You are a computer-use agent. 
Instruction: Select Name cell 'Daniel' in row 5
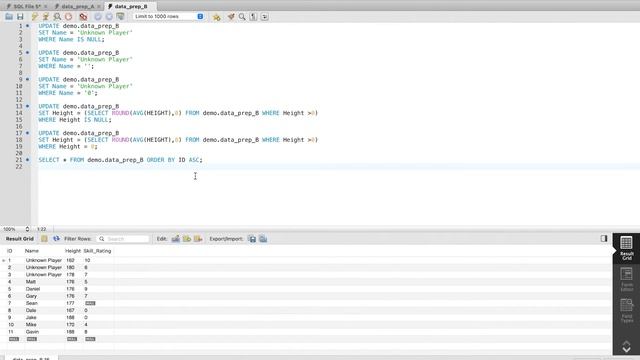(33, 289)
